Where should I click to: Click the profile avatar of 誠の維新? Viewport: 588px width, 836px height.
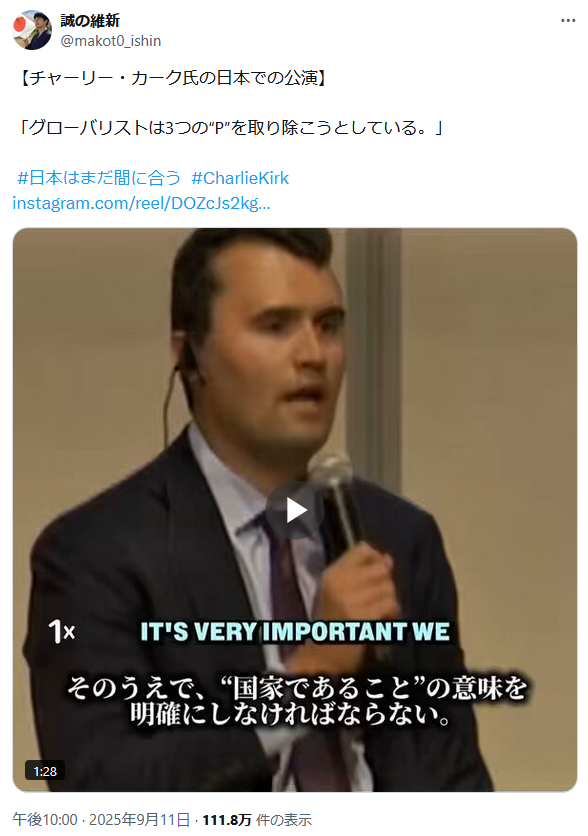click(x=32, y=30)
